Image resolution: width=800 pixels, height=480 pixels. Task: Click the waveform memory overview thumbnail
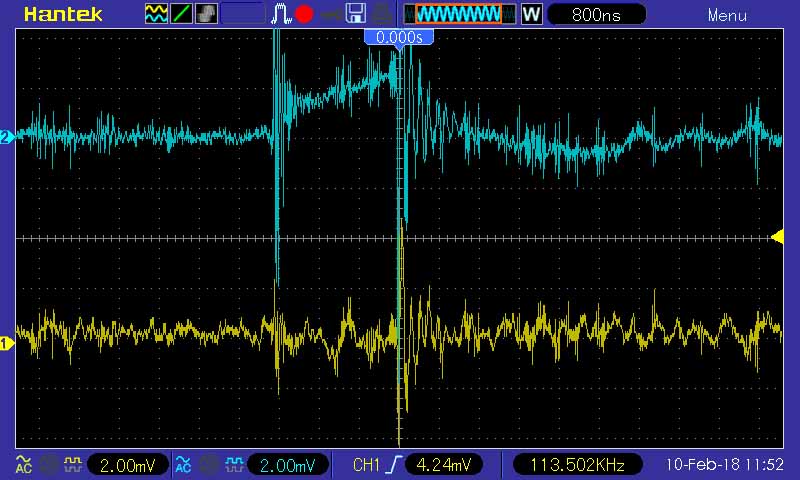pyautogui.click(x=459, y=14)
